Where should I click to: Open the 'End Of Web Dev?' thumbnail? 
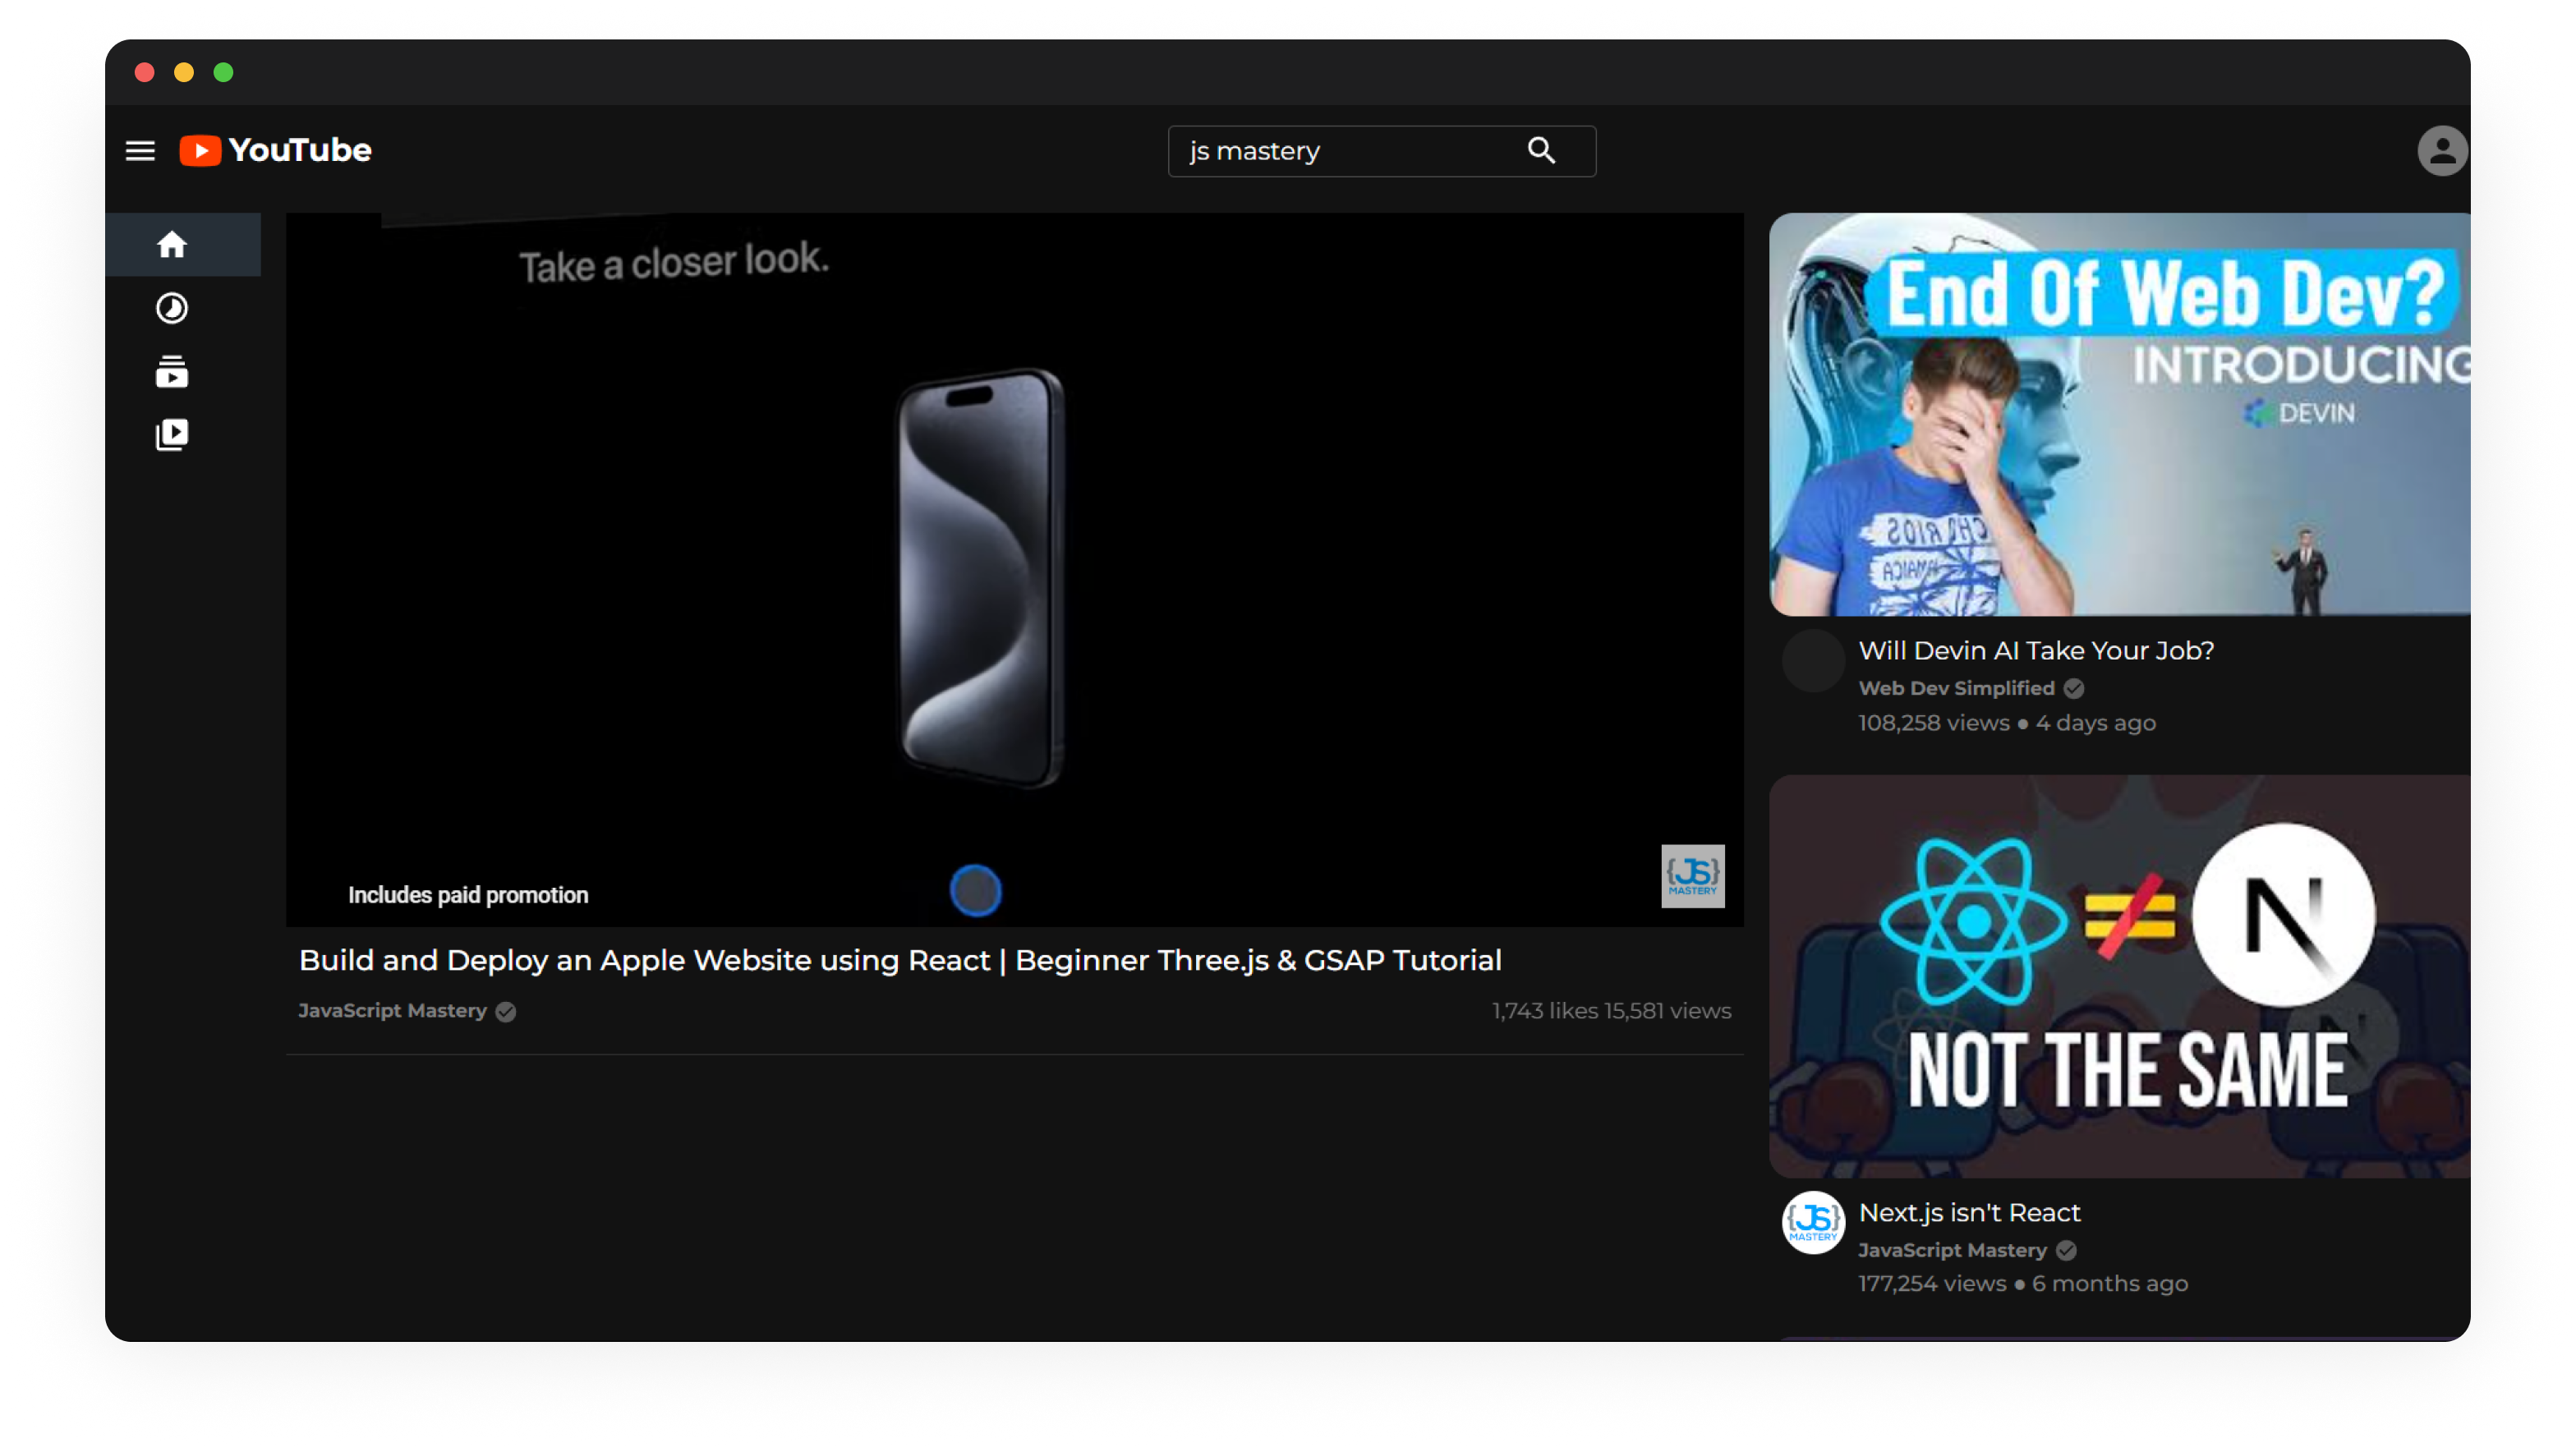point(2119,414)
